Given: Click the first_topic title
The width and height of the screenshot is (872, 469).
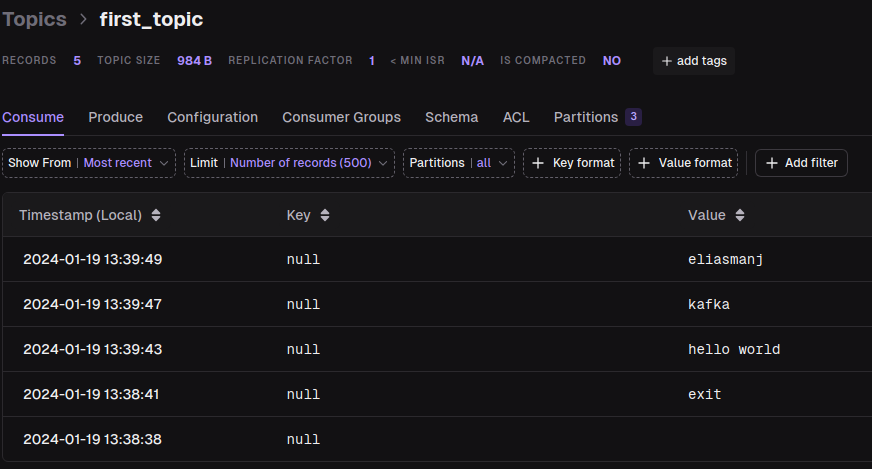Looking at the screenshot, I should [x=151, y=19].
